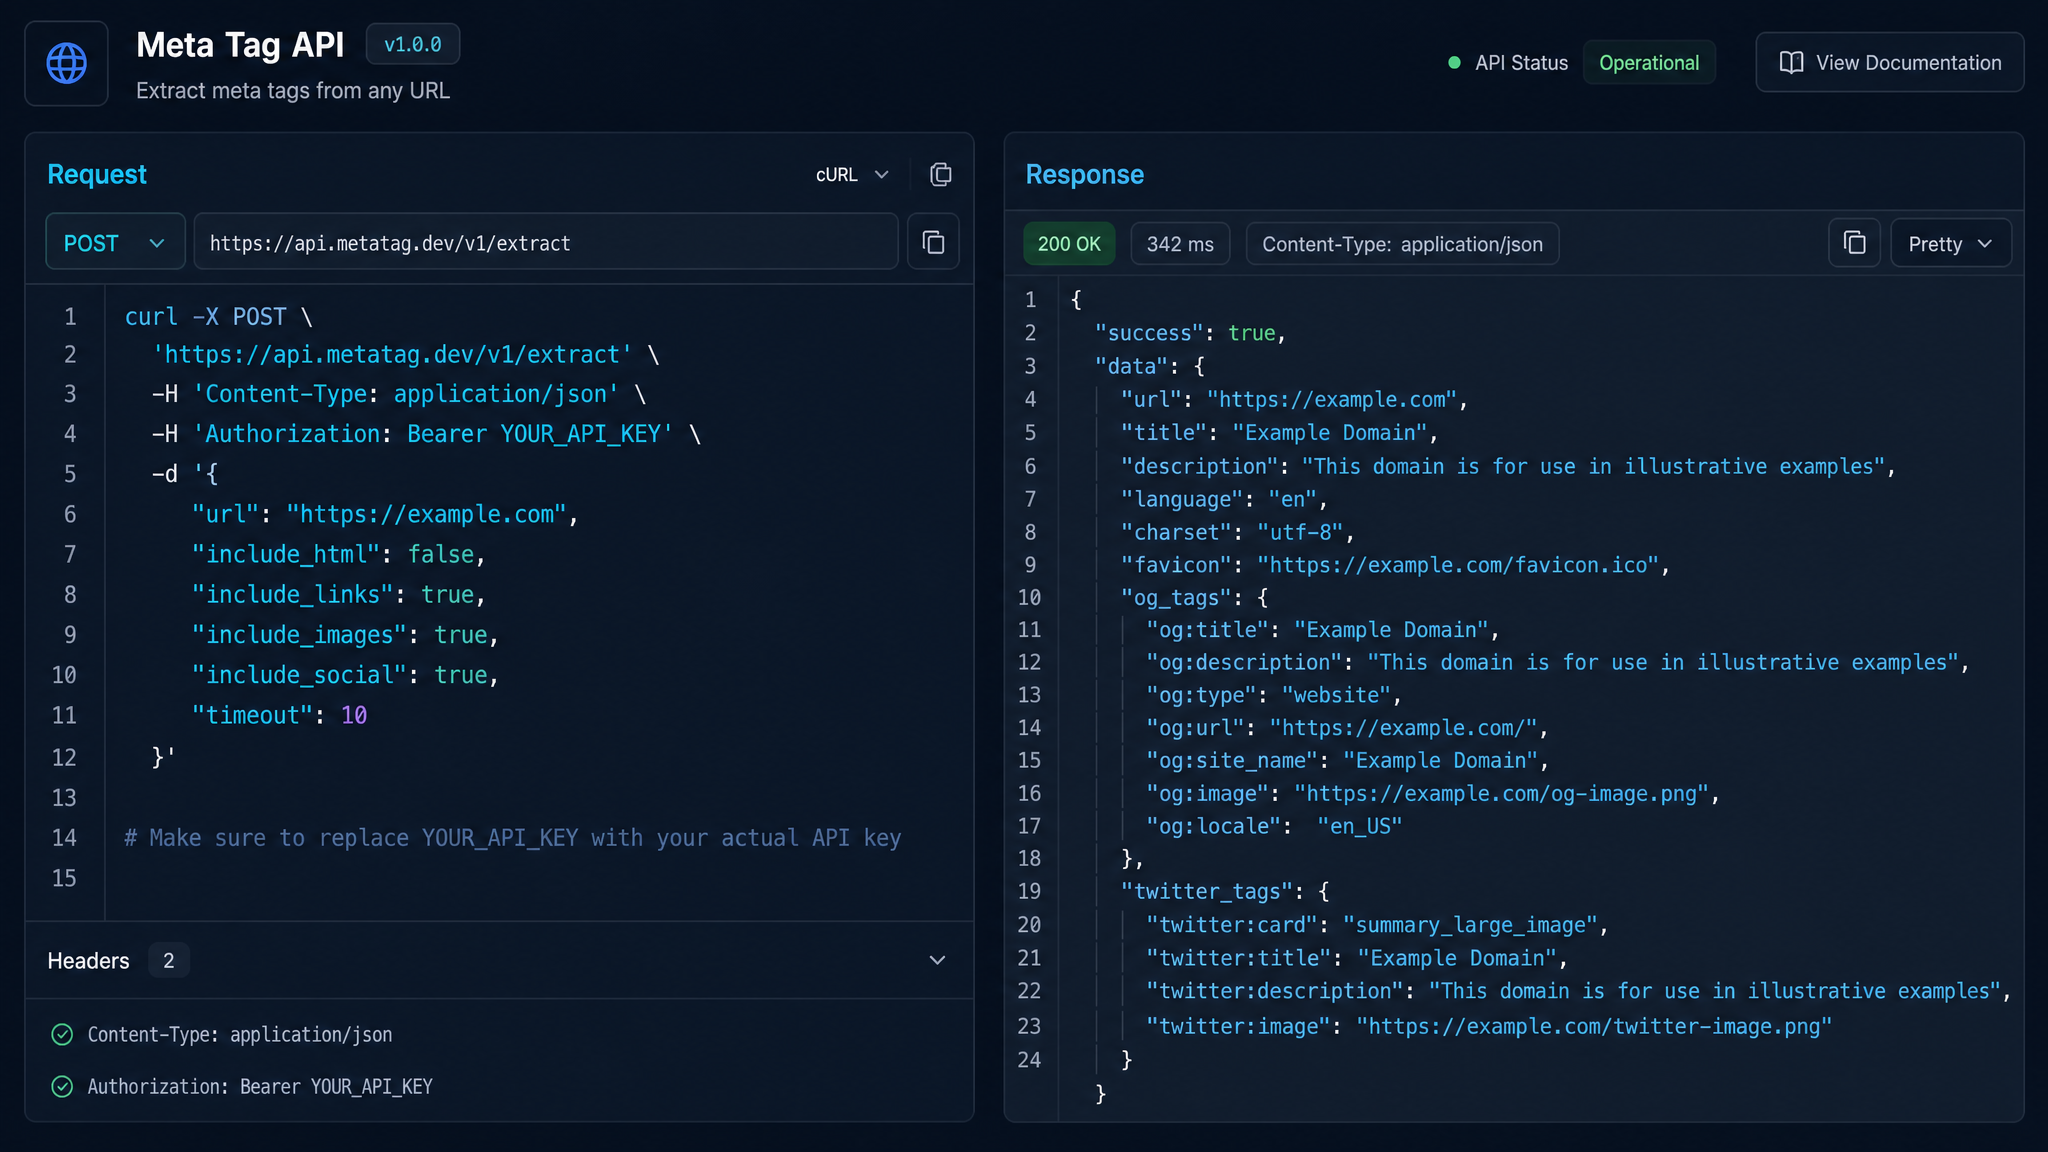Click the "twitter:title" response line

[1356, 958]
